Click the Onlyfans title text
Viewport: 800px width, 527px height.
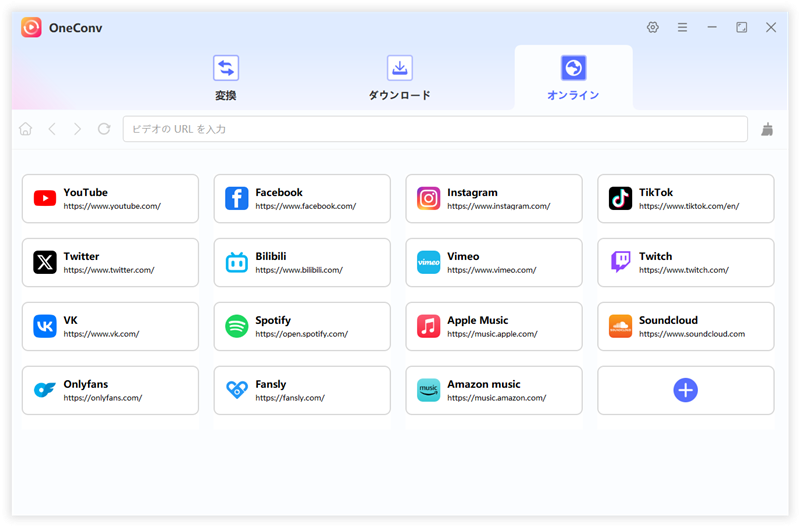pyautogui.click(x=86, y=384)
